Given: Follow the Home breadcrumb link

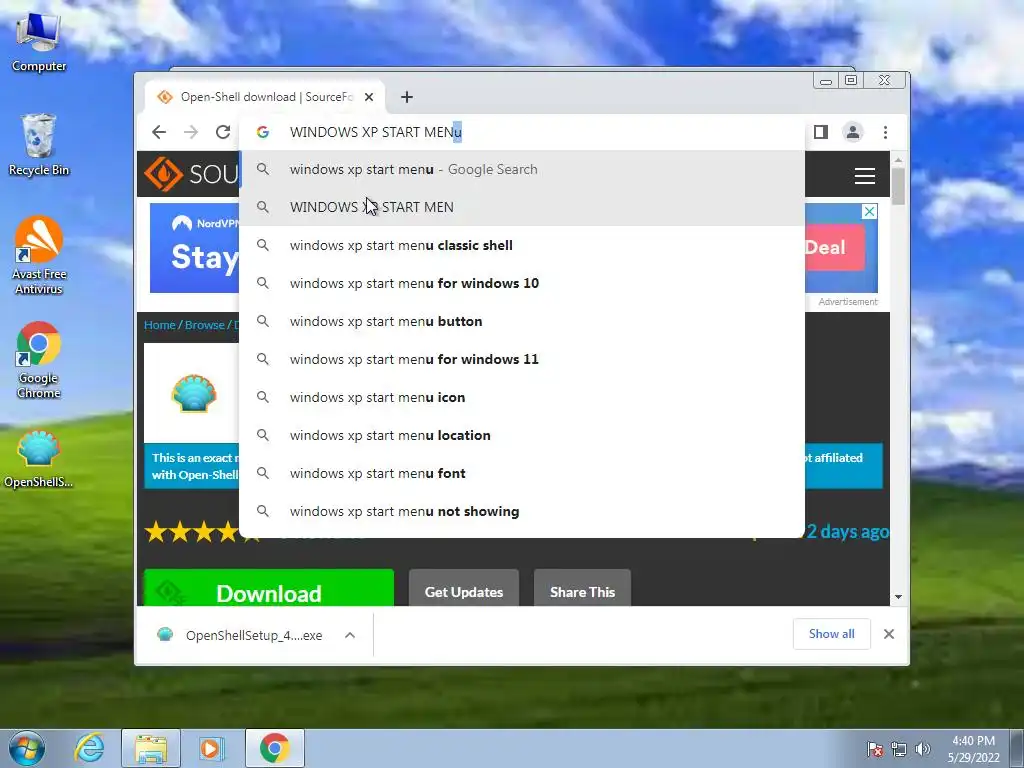Looking at the screenshot, I should (159, 325).
